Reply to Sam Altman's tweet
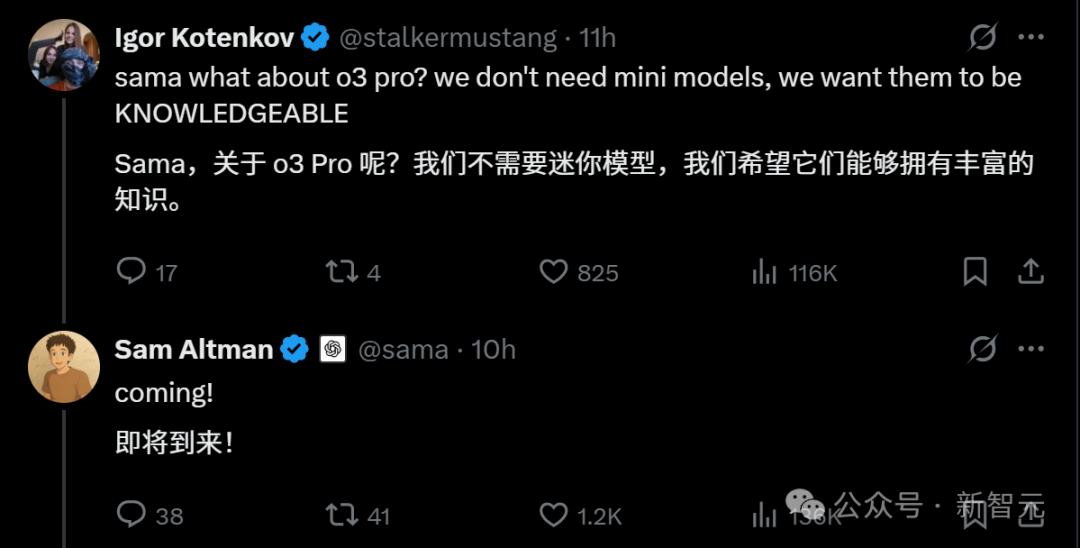Viewport: 1080px width, 548px height. coord(132,514)
